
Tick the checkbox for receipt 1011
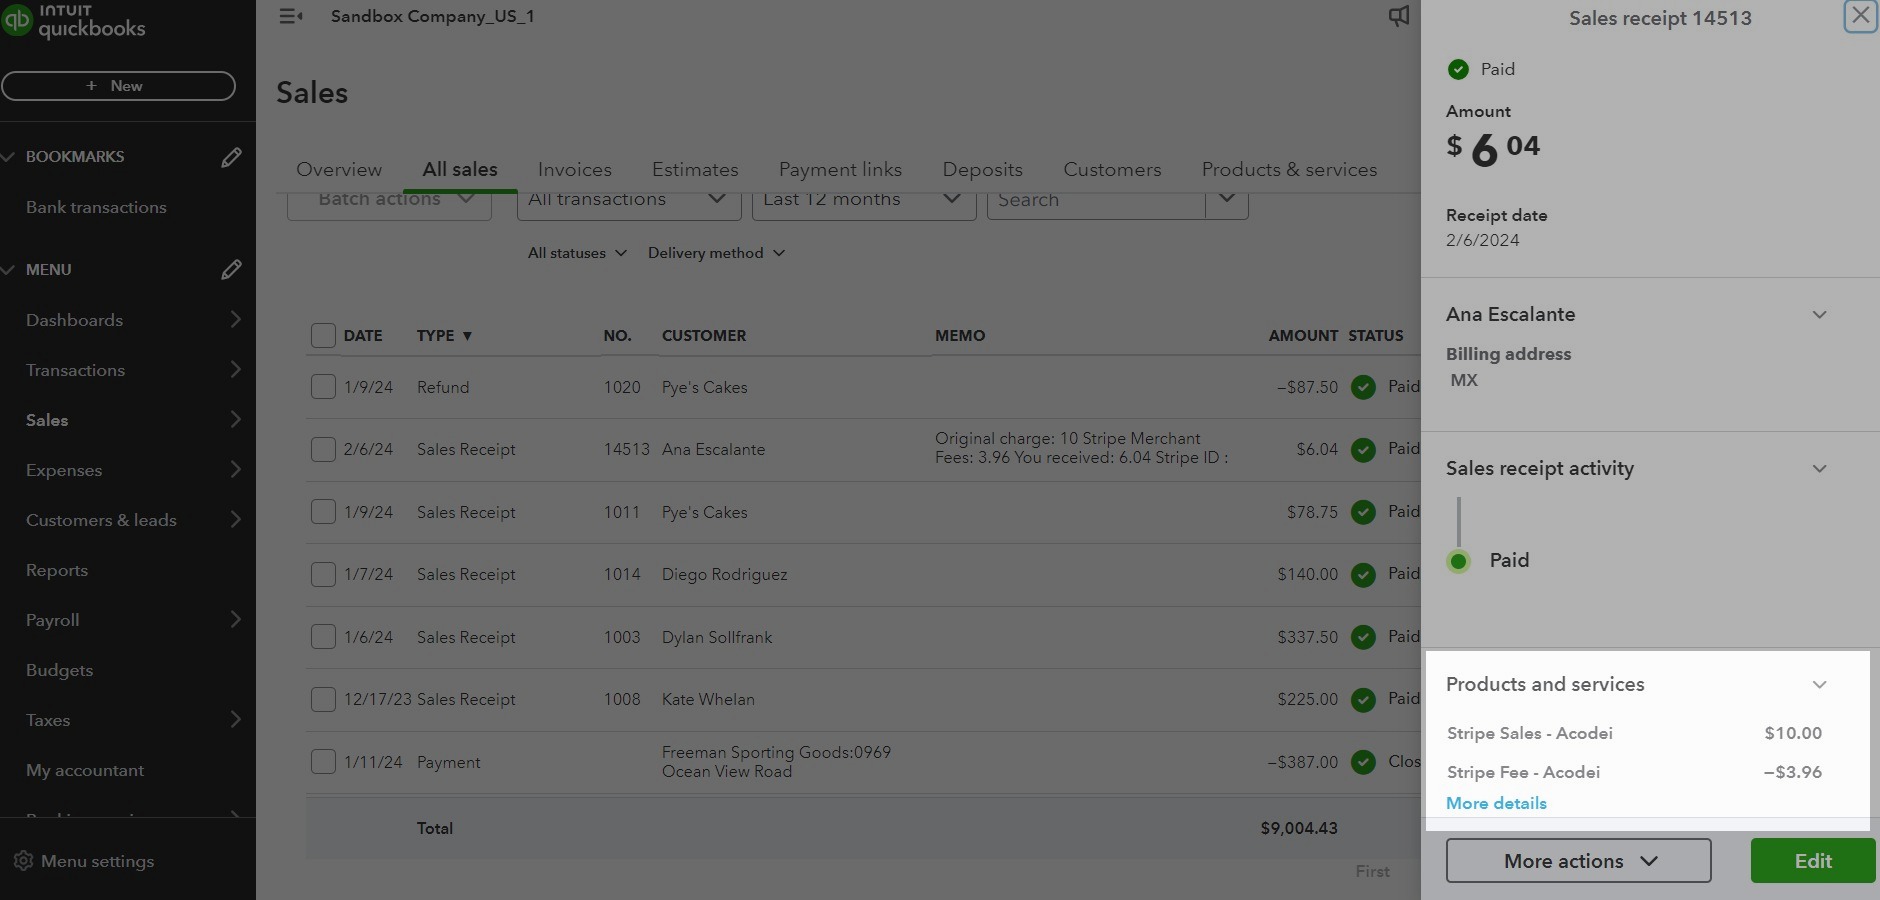click(x=323, y=512)
